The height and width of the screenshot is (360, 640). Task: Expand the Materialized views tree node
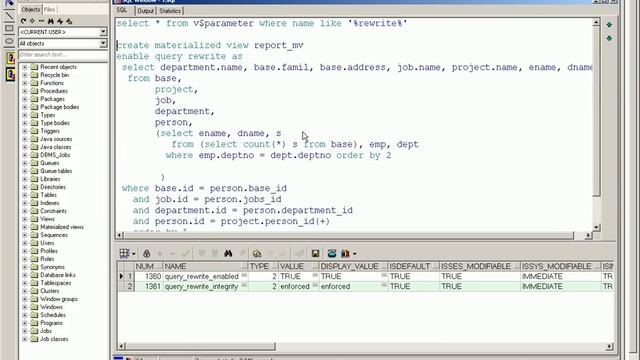point(24,227)
